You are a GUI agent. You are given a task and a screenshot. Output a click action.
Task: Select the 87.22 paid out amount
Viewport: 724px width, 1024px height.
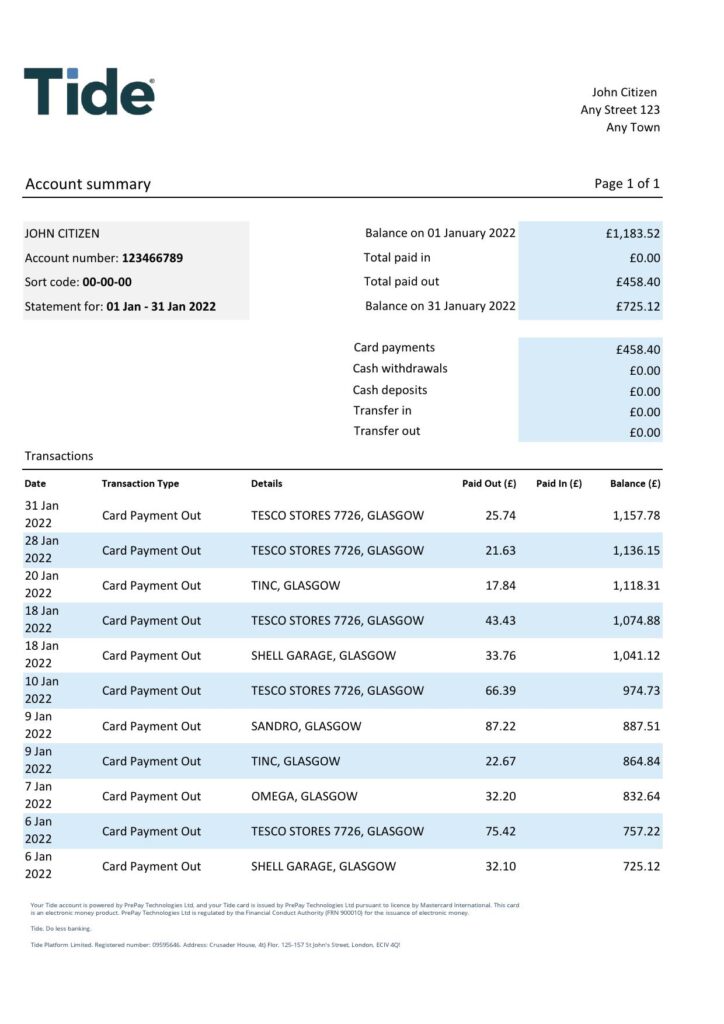point(500,726)
